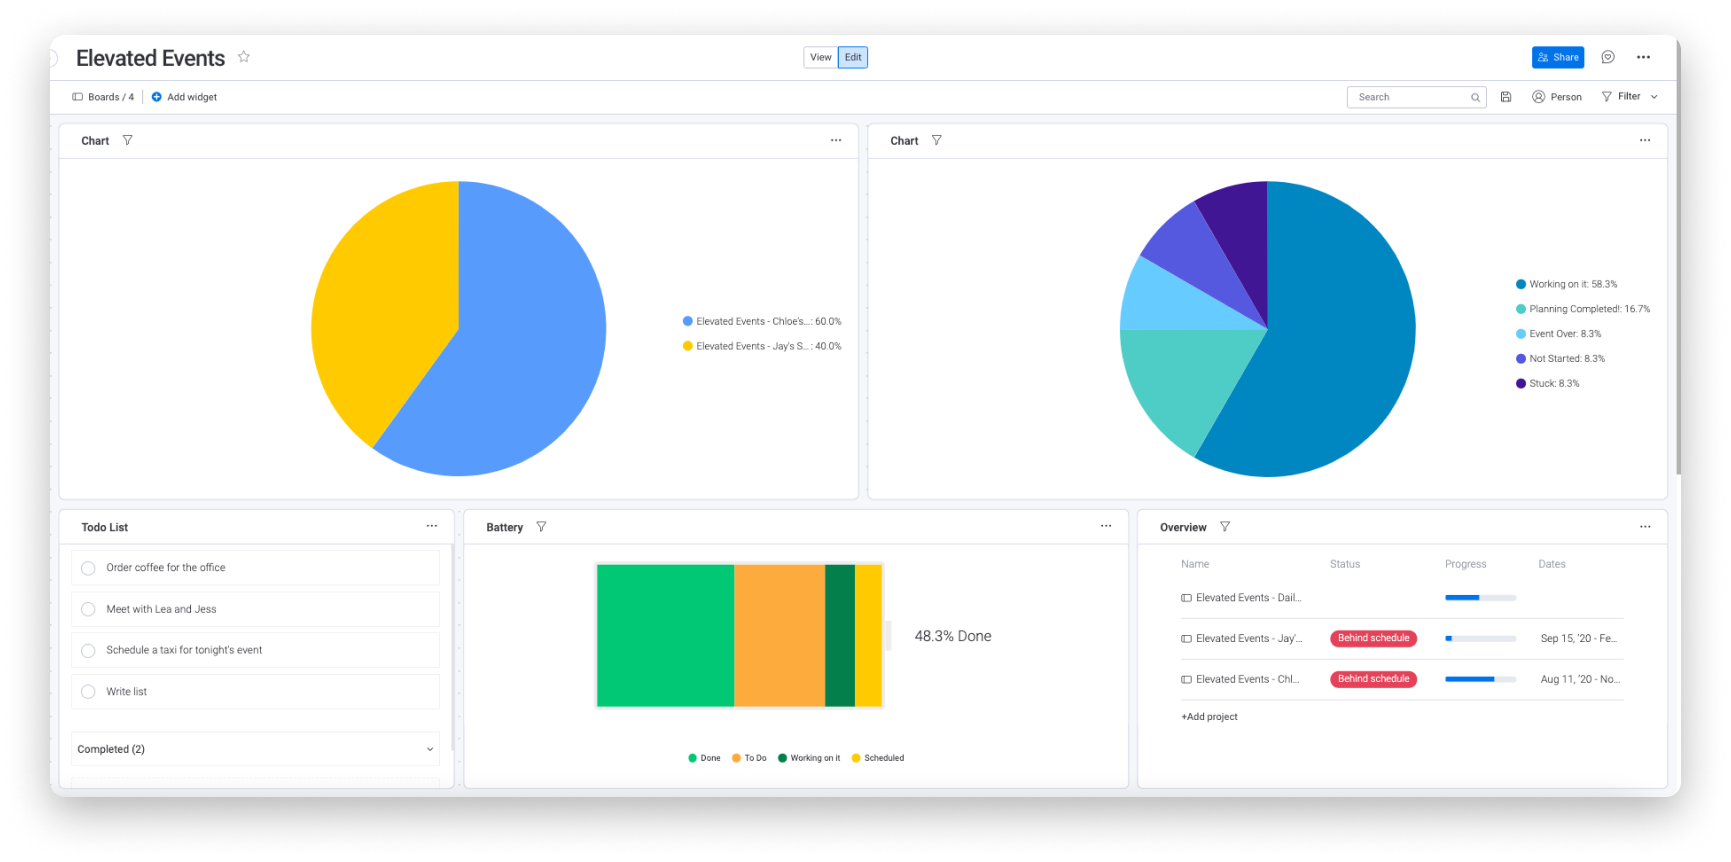Image resolution: width=1731 pixels, height=862 pixels.
Task: Switch dashboard to View mode
Action: click(x=821, y=57)
